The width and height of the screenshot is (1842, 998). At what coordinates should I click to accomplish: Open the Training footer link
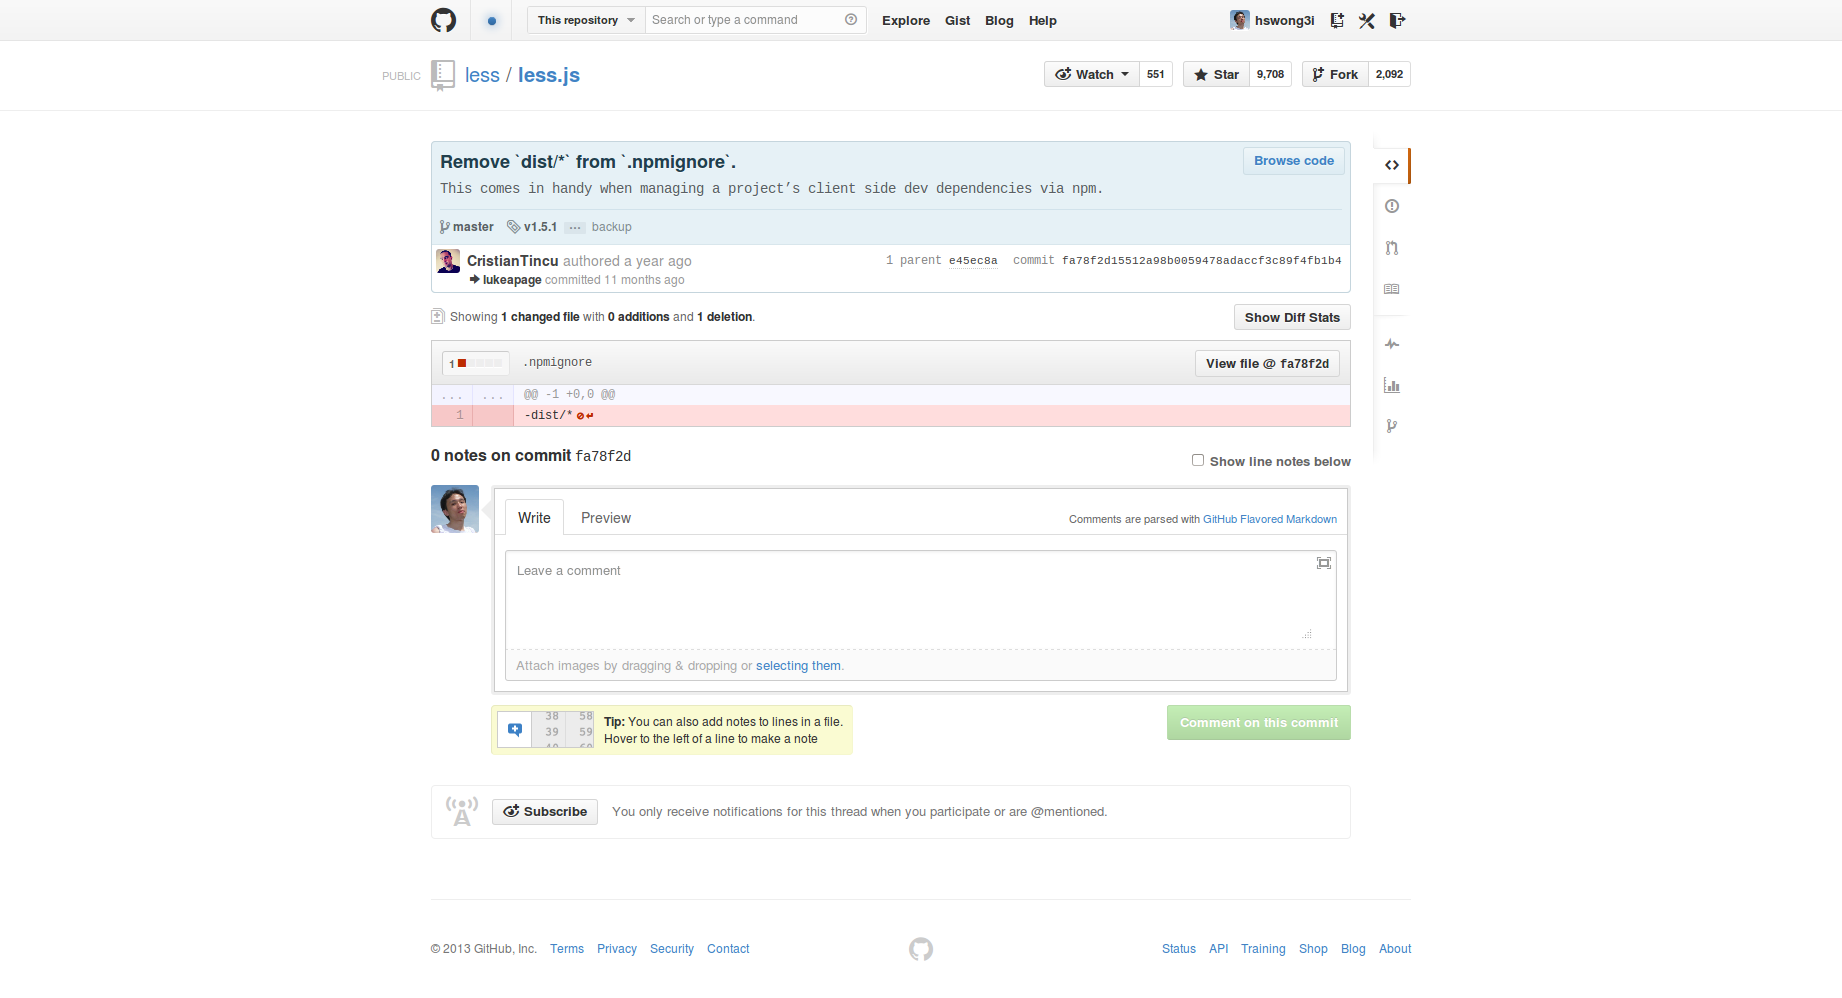1263,949
